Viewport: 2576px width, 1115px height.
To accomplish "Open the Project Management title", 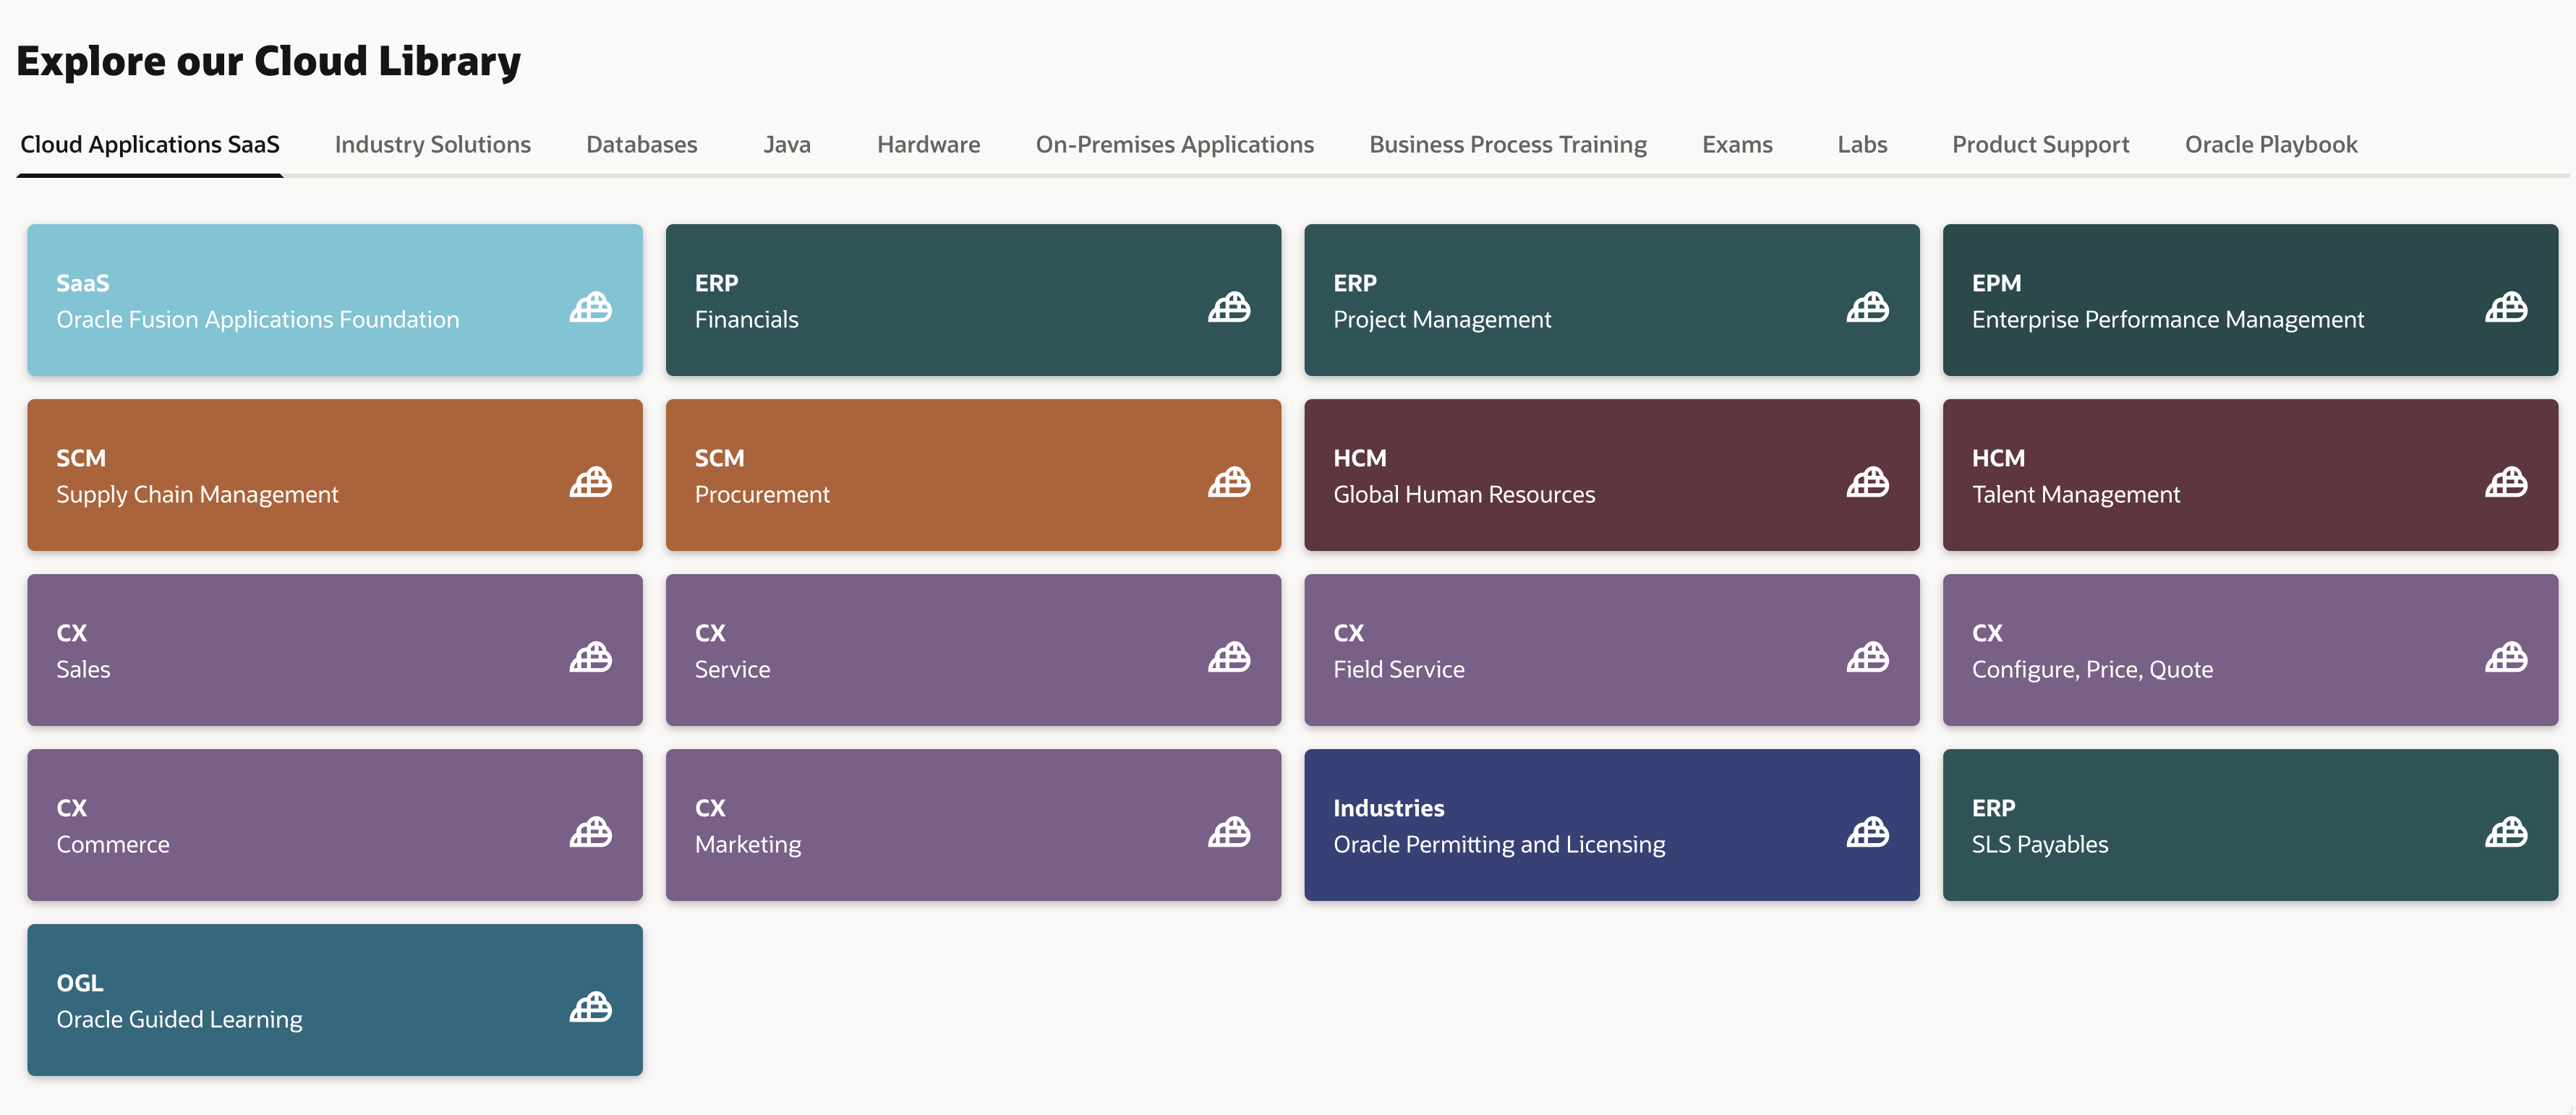I will pyautogui.click(x=1442, y=320).
